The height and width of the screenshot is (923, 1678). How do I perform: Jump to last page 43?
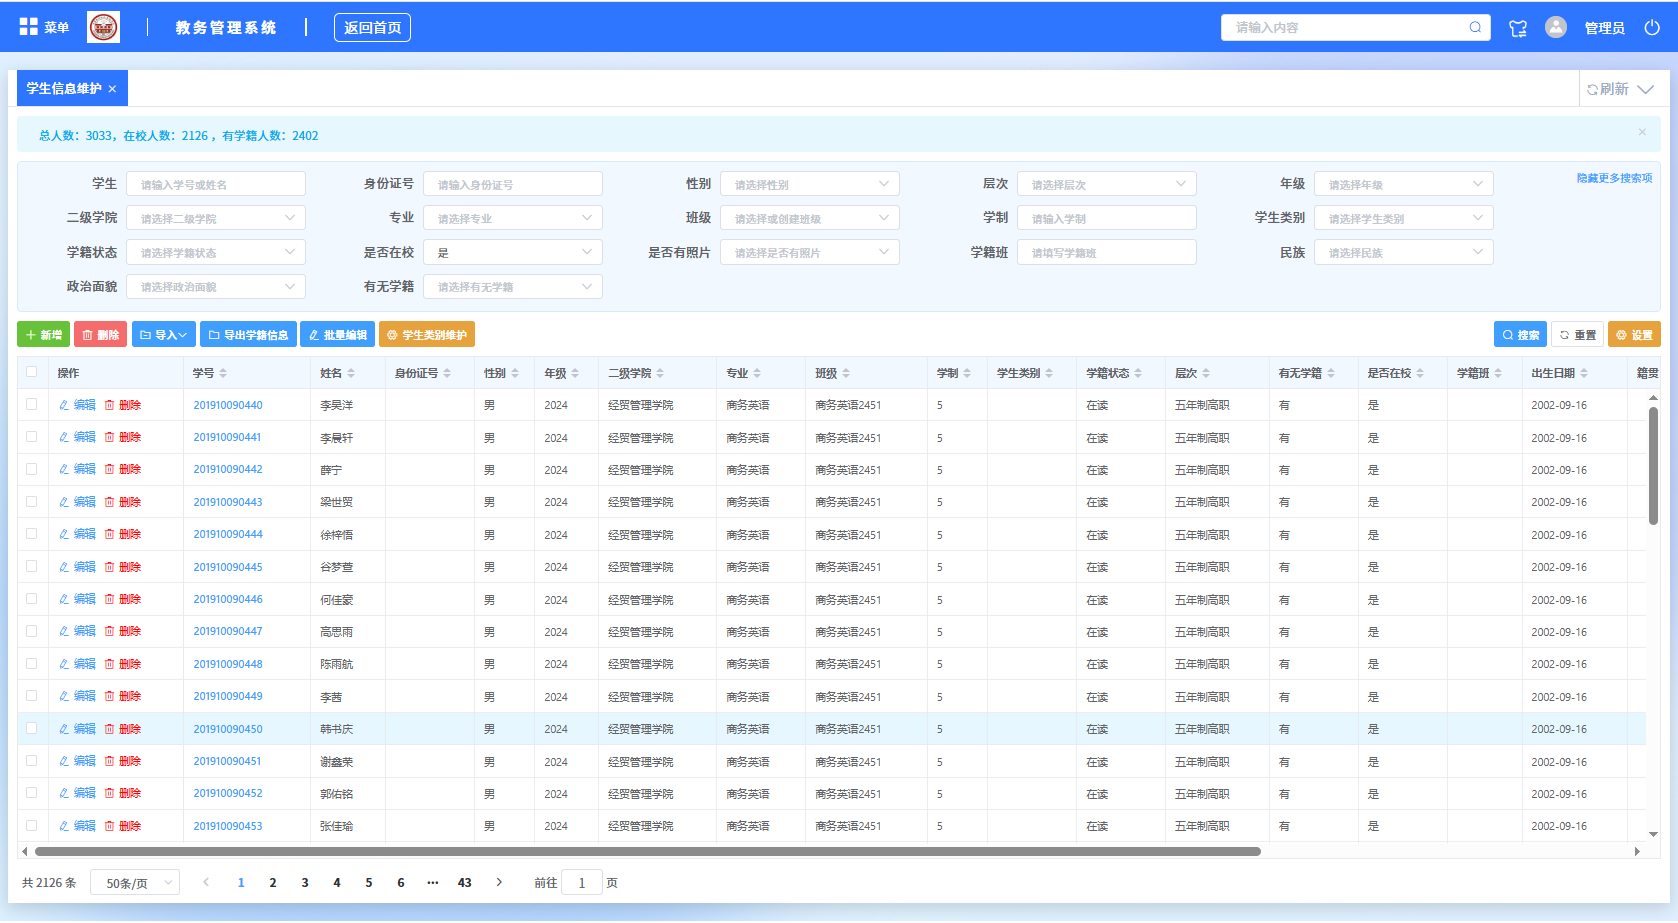pyautogui.click(x=465, y=883)
